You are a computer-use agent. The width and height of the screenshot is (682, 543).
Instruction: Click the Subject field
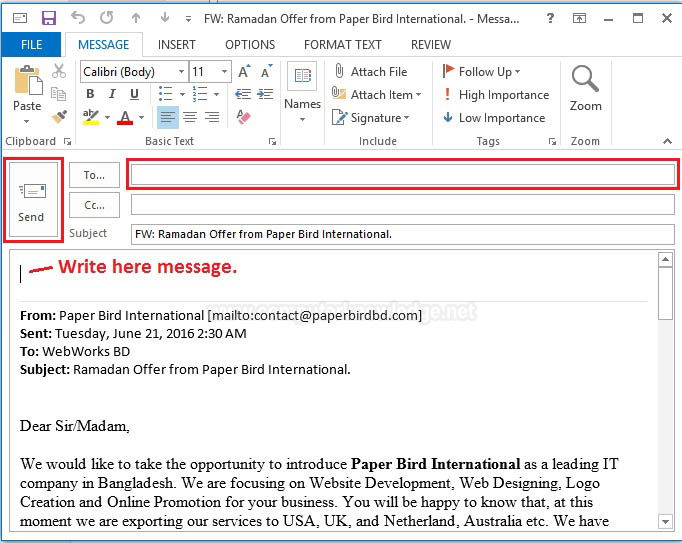403,234
